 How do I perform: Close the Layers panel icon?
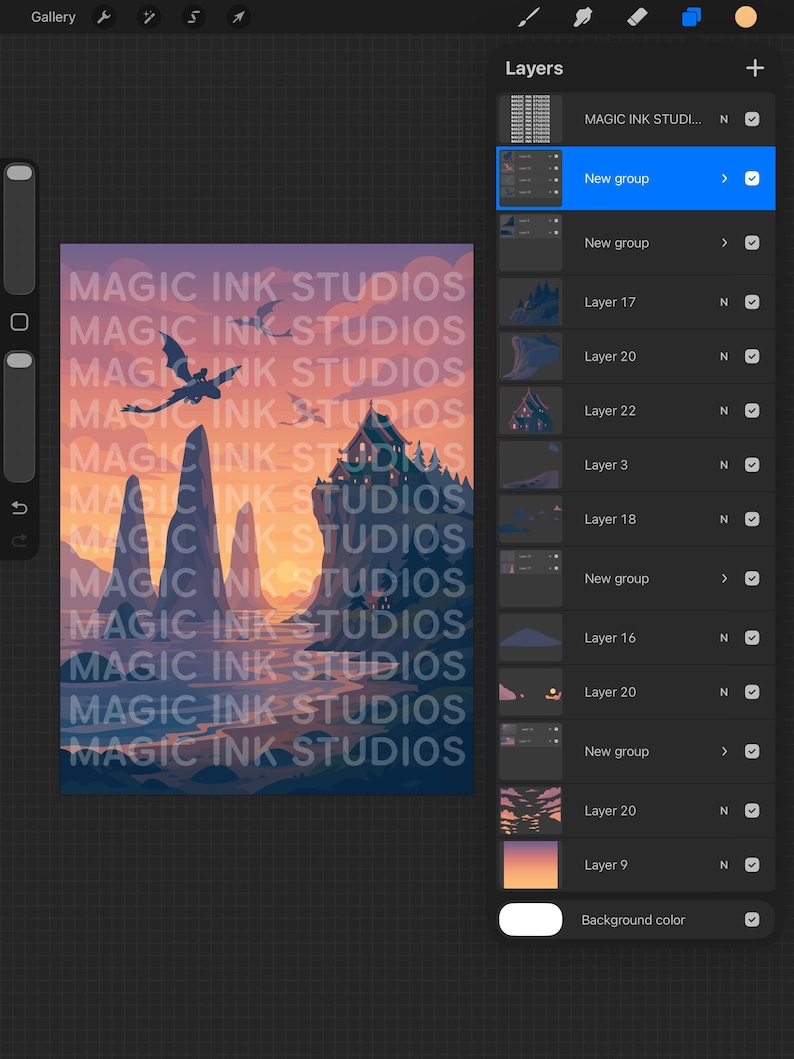[x=691, y=17]
